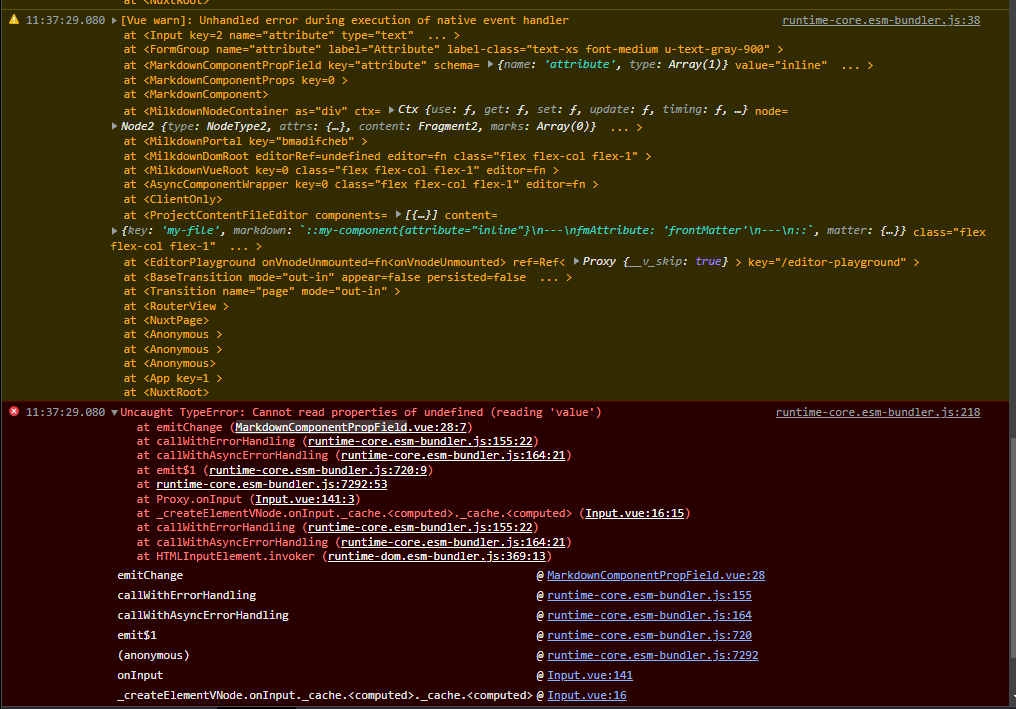Select the 'at <ClientOnly>' line

[x=173, y=199]
